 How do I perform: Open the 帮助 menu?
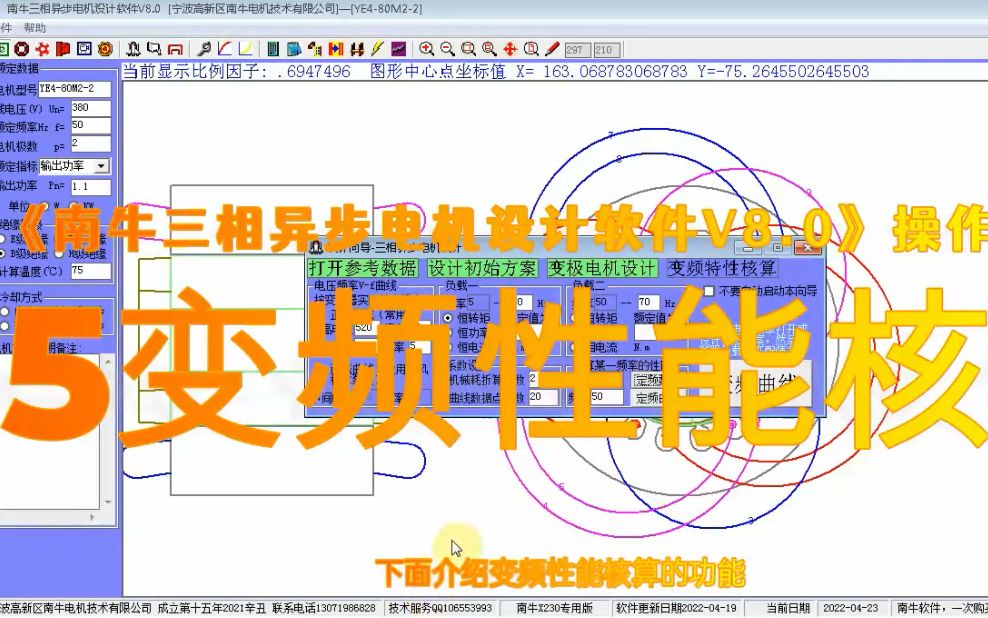tap(36, 28)
